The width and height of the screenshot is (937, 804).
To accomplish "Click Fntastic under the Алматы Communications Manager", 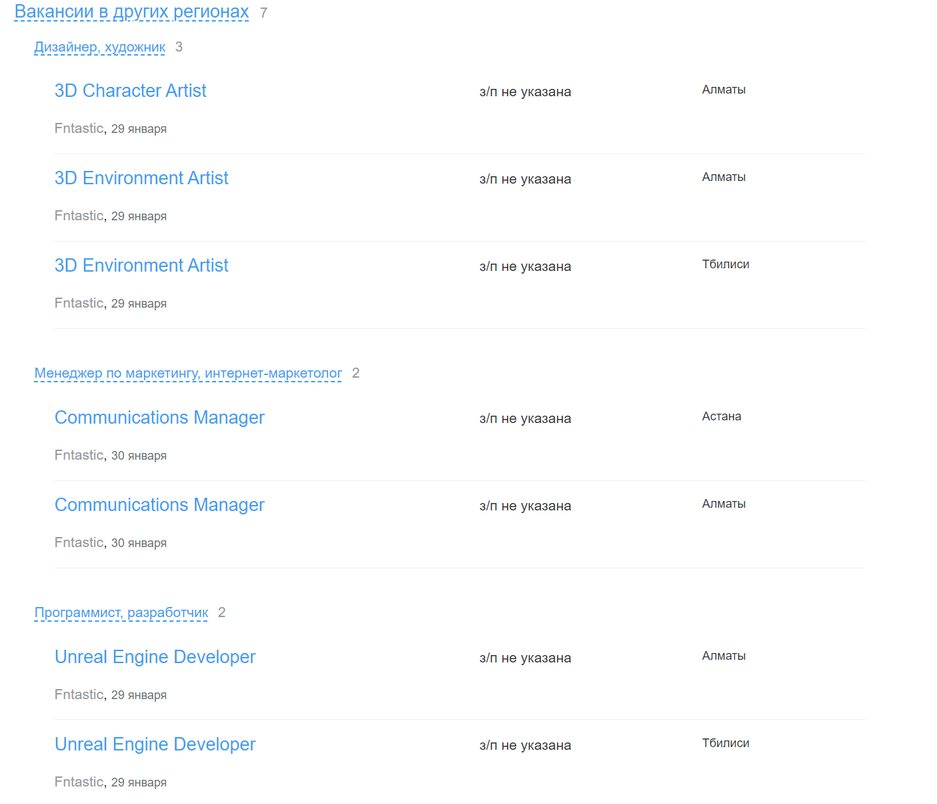I will (x=78, y=542).
